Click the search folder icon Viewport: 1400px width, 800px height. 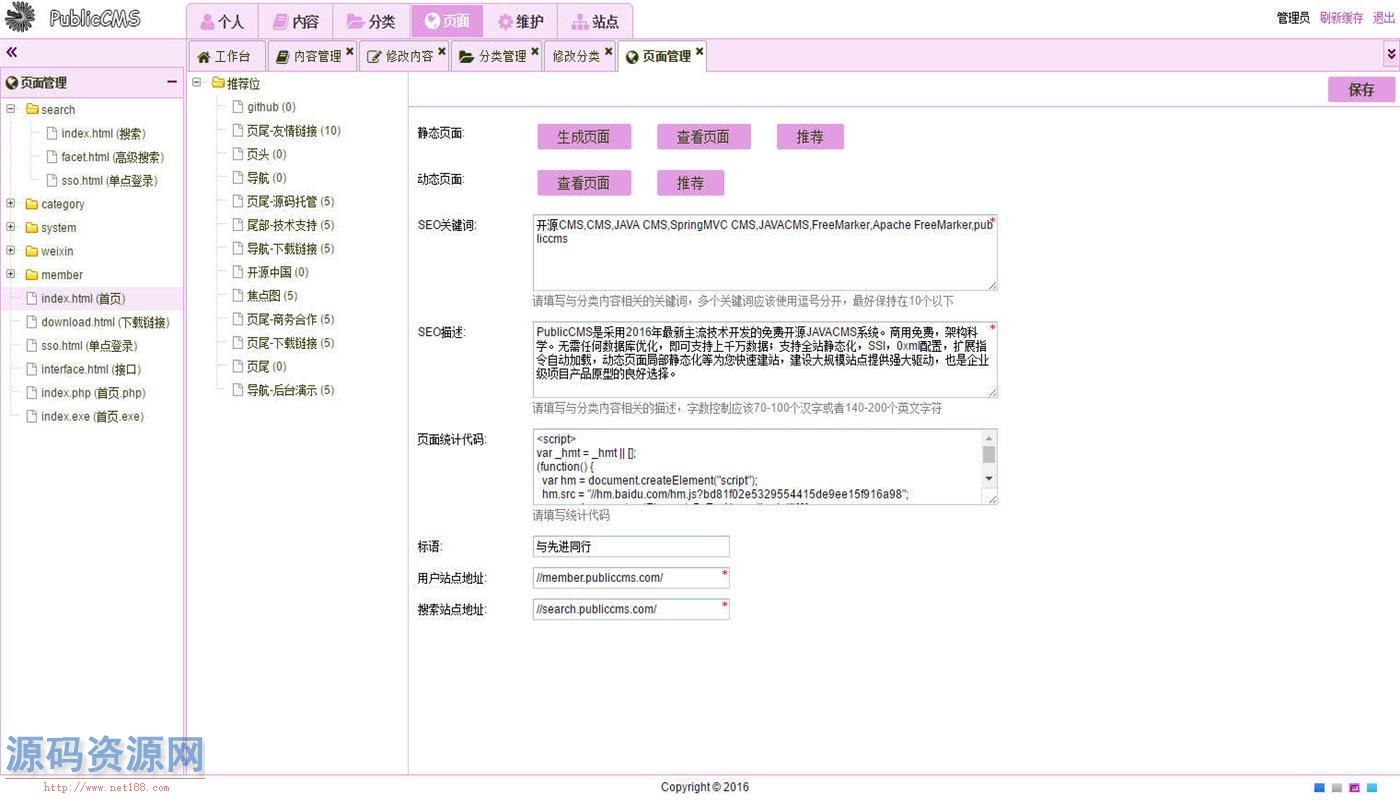pos(32,109)
